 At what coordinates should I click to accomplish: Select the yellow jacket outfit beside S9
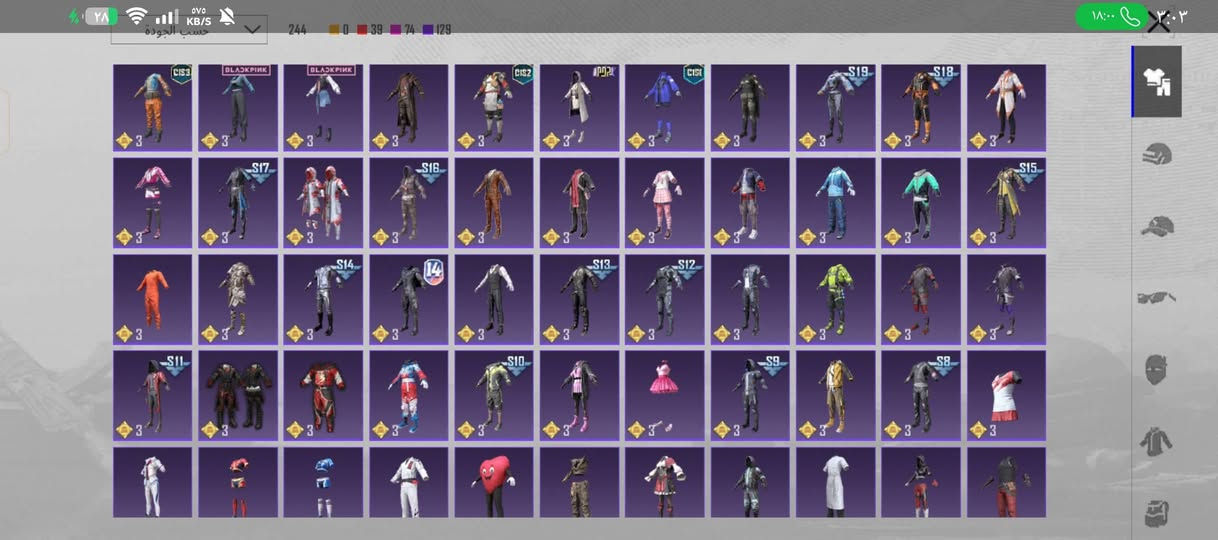836,395
